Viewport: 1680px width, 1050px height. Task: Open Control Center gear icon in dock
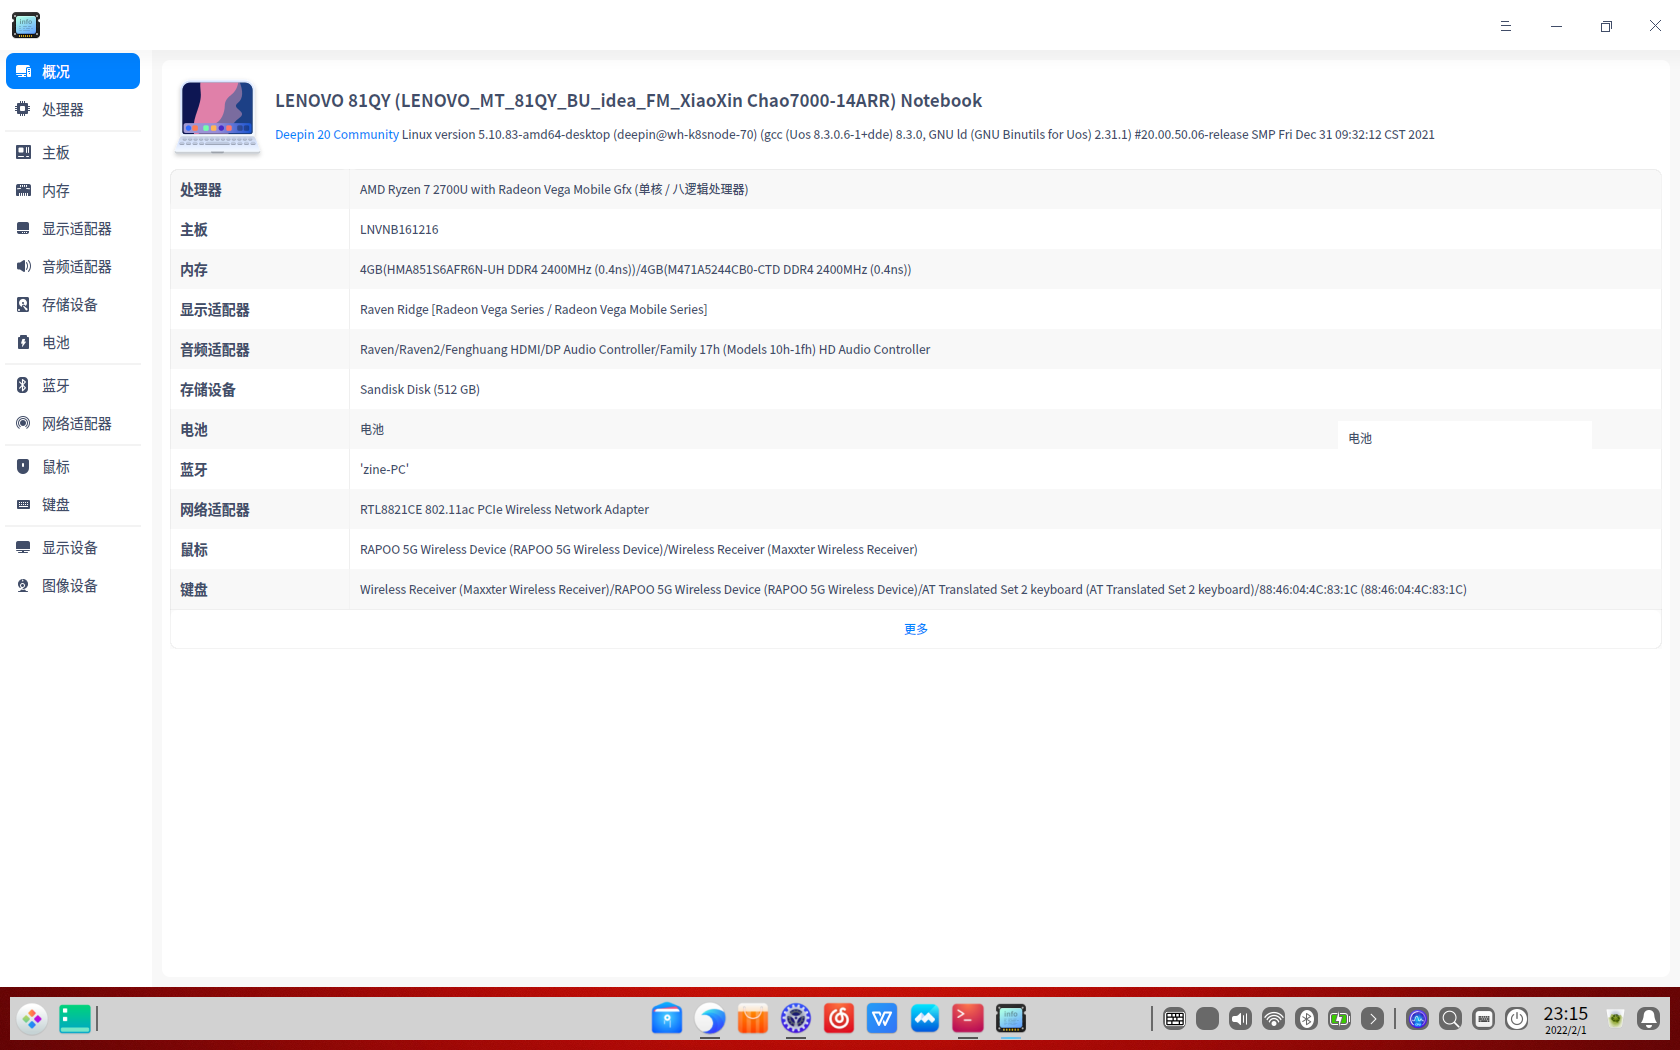[796, 1019]
